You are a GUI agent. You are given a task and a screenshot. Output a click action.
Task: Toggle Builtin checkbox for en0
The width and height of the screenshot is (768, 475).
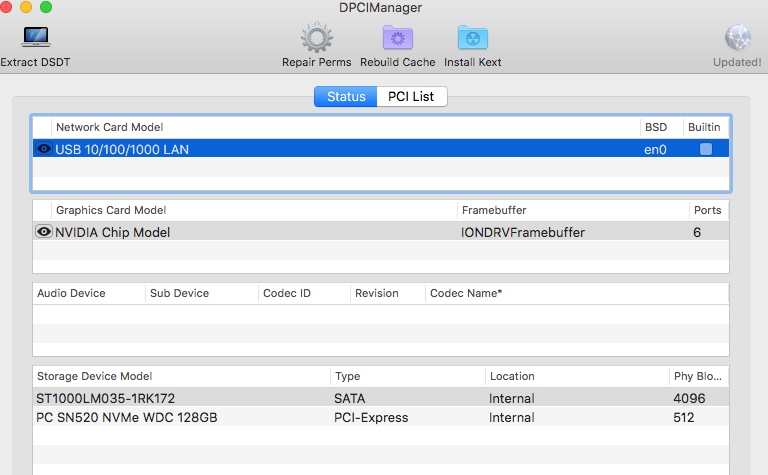(706, 149)
